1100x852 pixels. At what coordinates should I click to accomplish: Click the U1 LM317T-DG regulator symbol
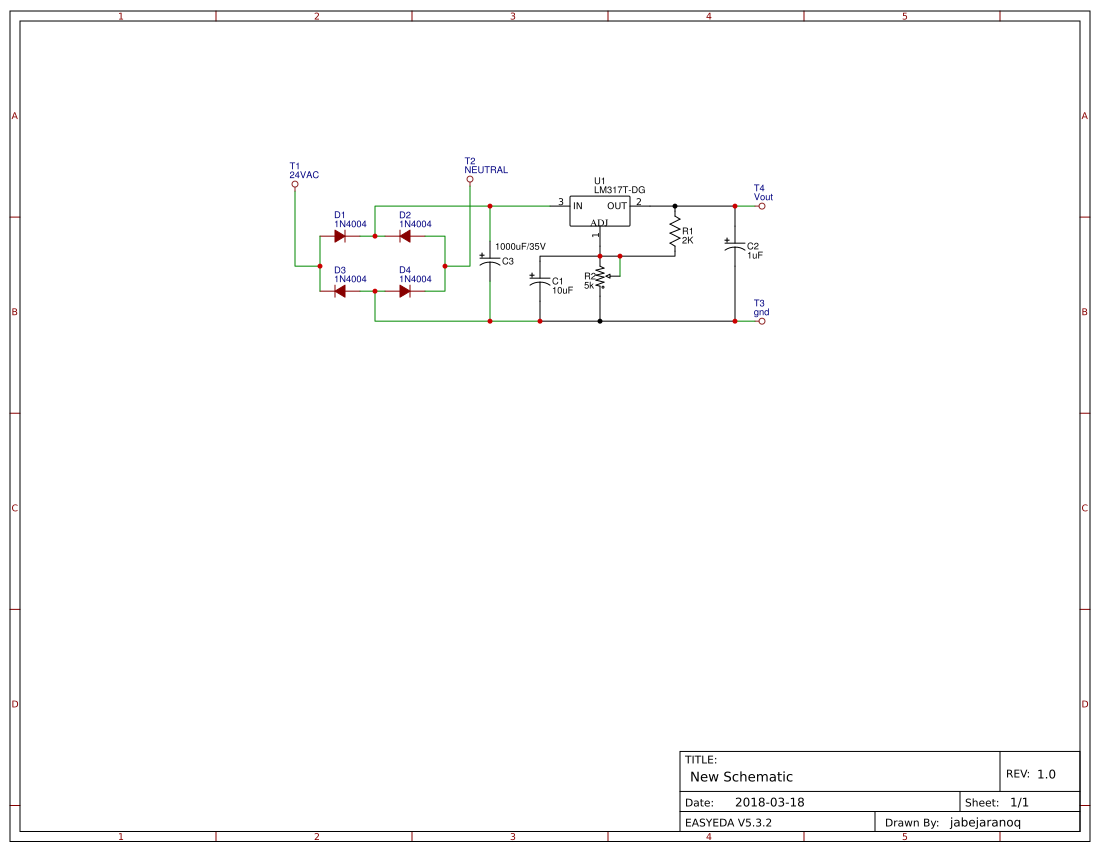click(x=600, y=210)
